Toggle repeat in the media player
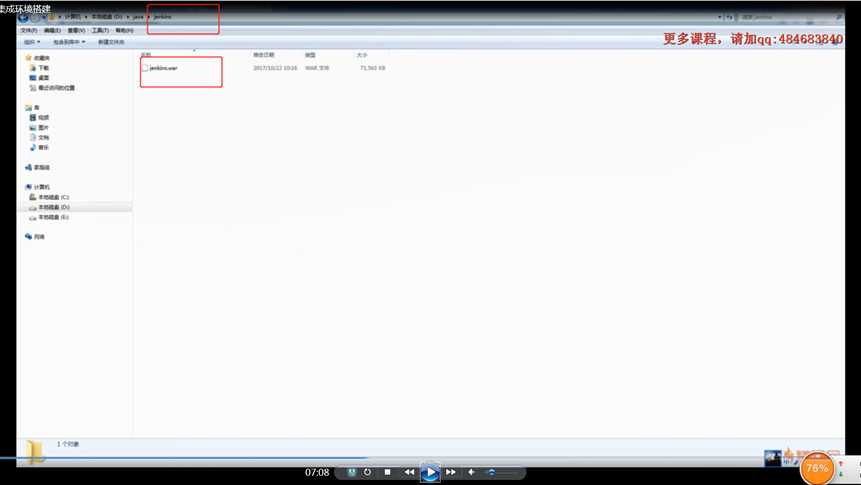Screen dimensions: 861x485 coord(367,472)
